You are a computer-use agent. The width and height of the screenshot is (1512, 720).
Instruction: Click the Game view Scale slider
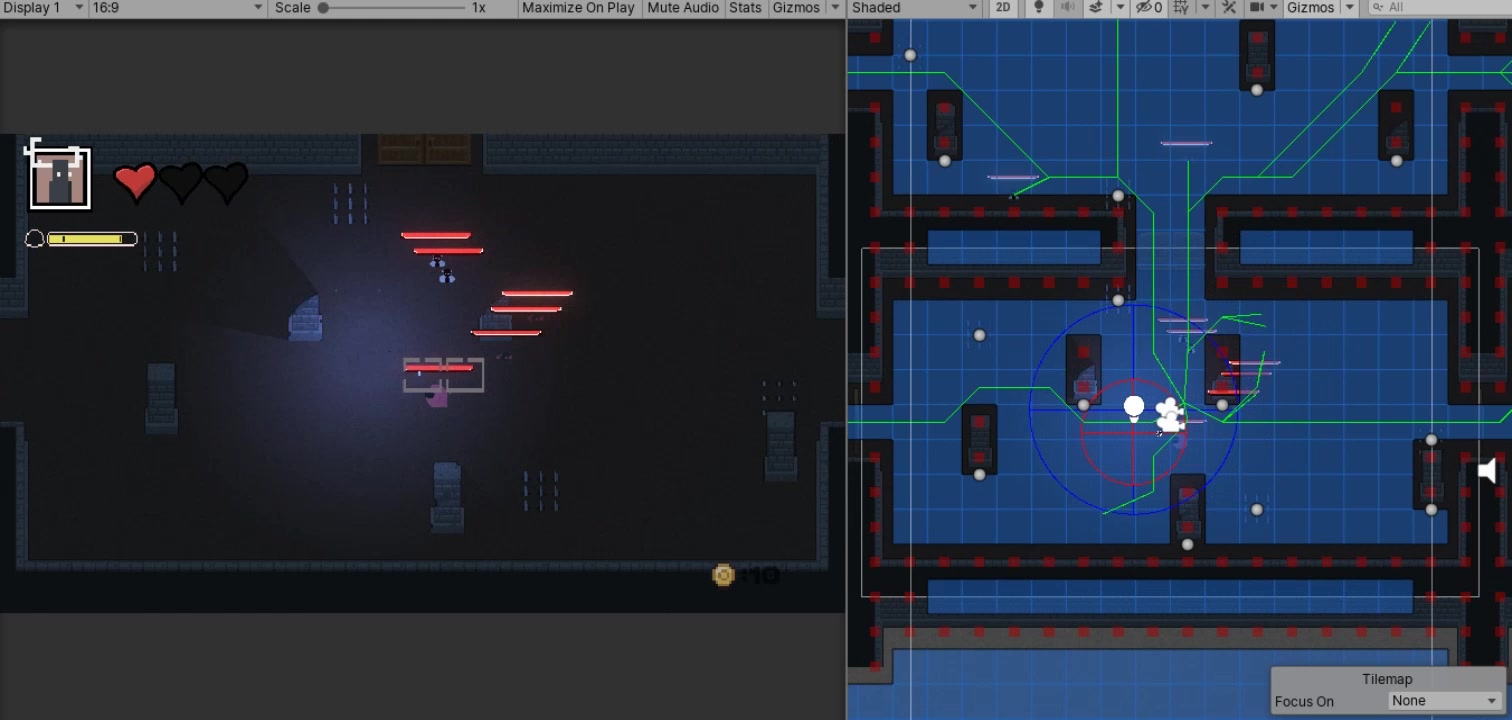point(397,8)
